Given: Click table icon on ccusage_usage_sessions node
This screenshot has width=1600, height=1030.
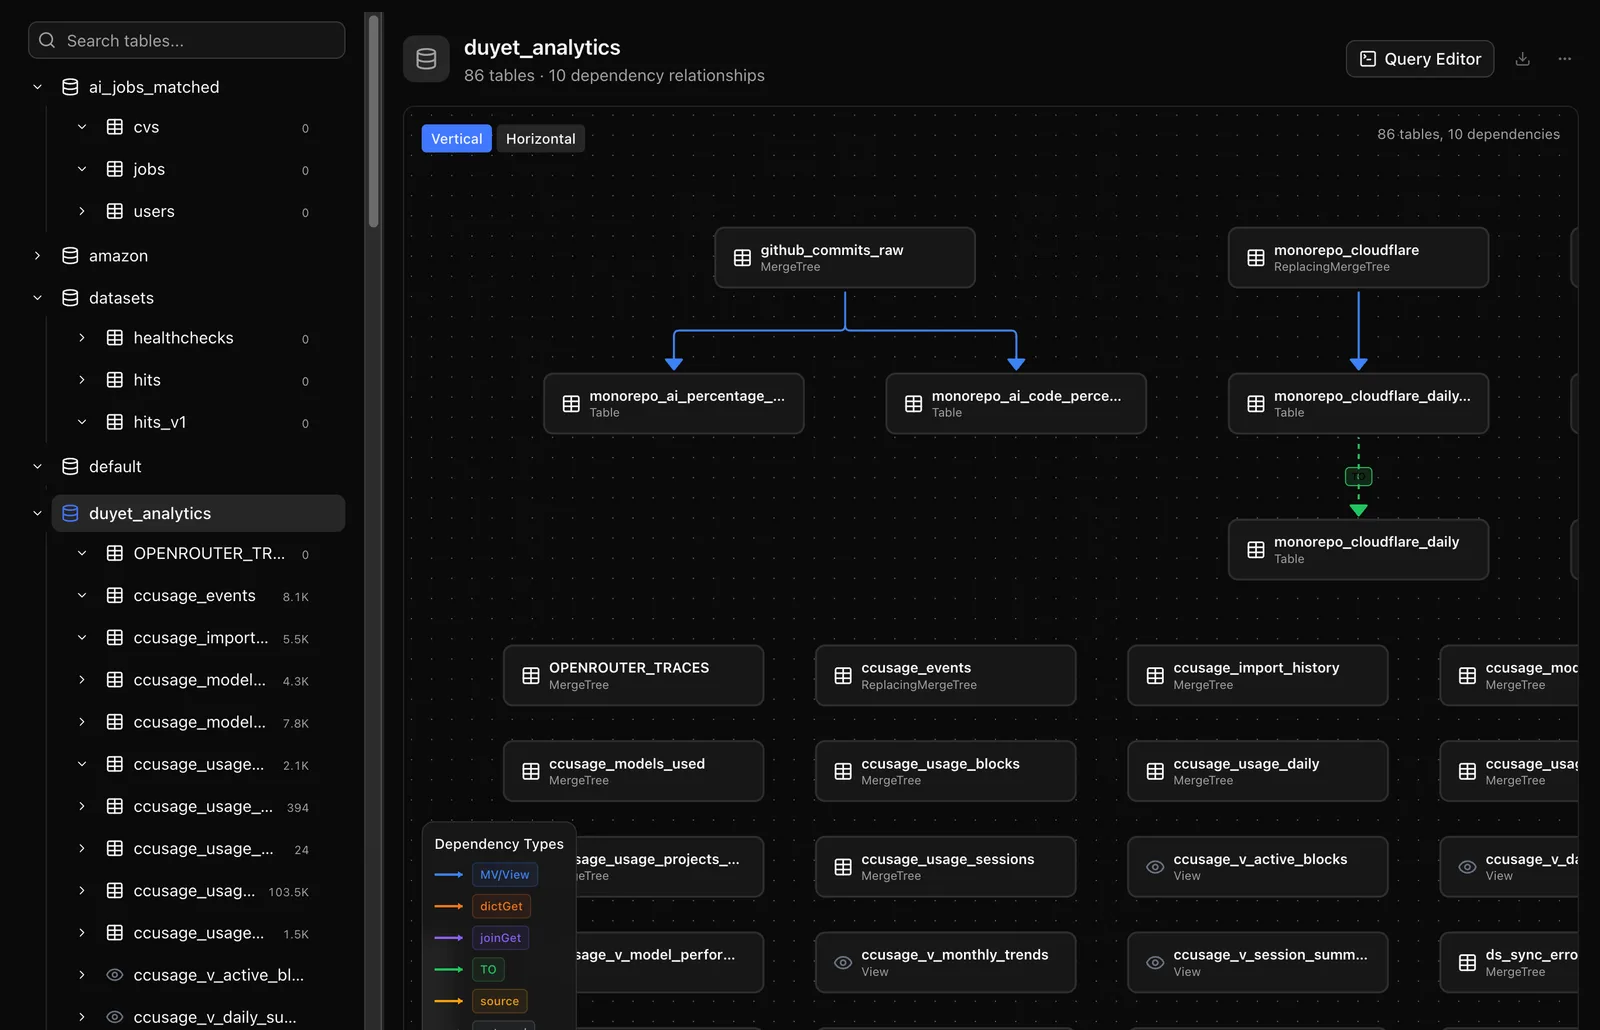Looking at the screenshot, I should 843,867.
